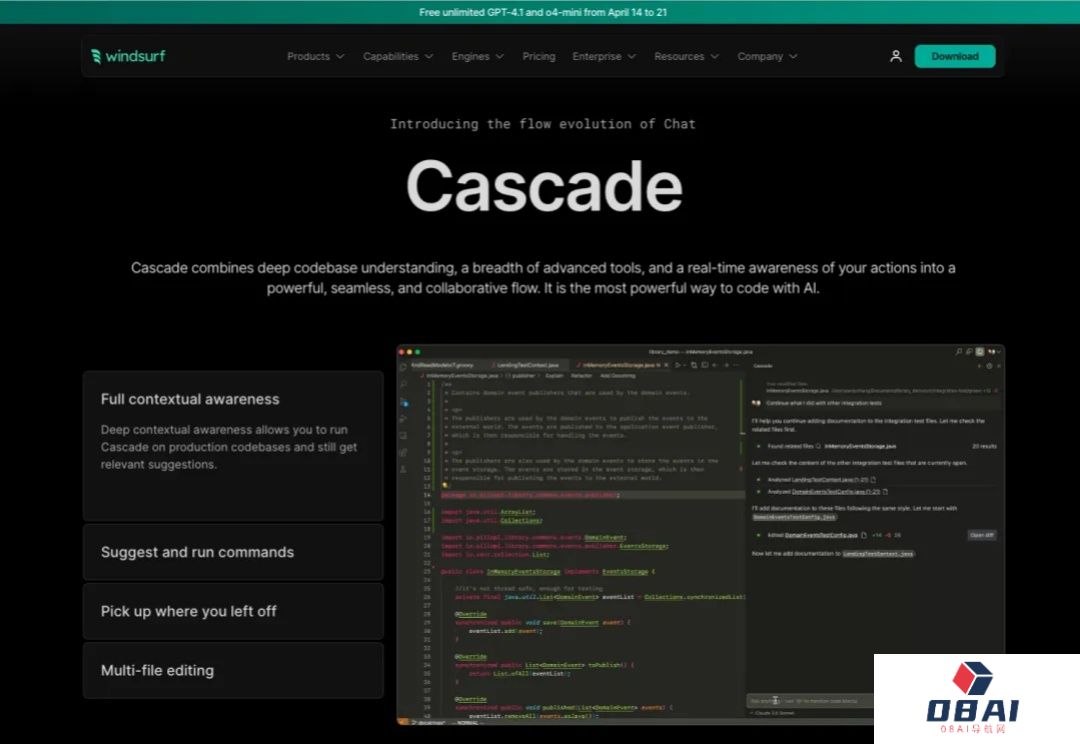Open Source Control icon with blue badge
The width and height of the screenshot is (1080, 744).
point(404,401)
